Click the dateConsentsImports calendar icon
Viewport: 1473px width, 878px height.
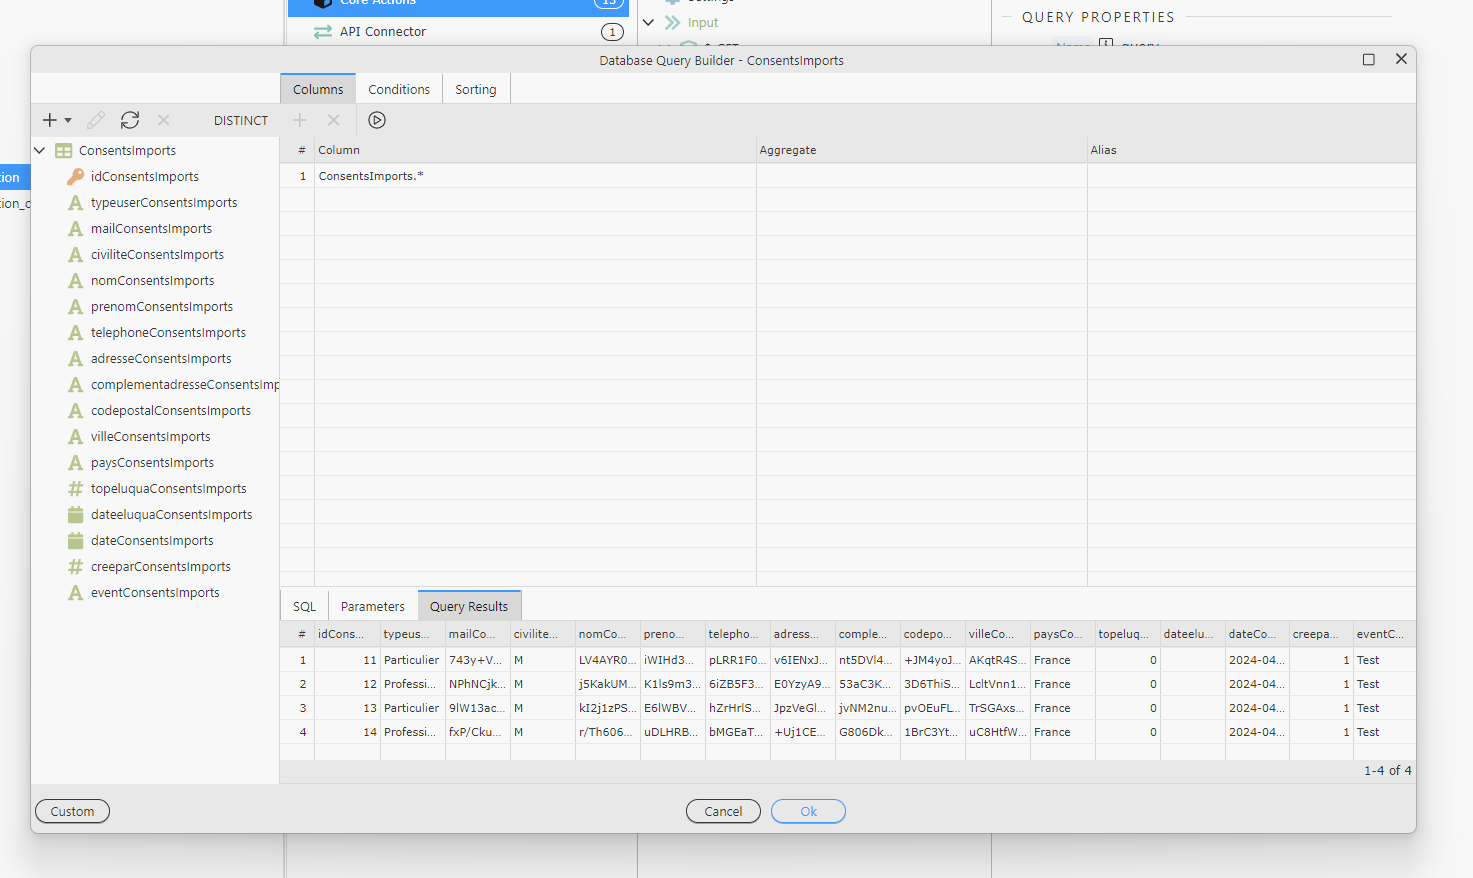pyautogui.click(x=75, y=541)
